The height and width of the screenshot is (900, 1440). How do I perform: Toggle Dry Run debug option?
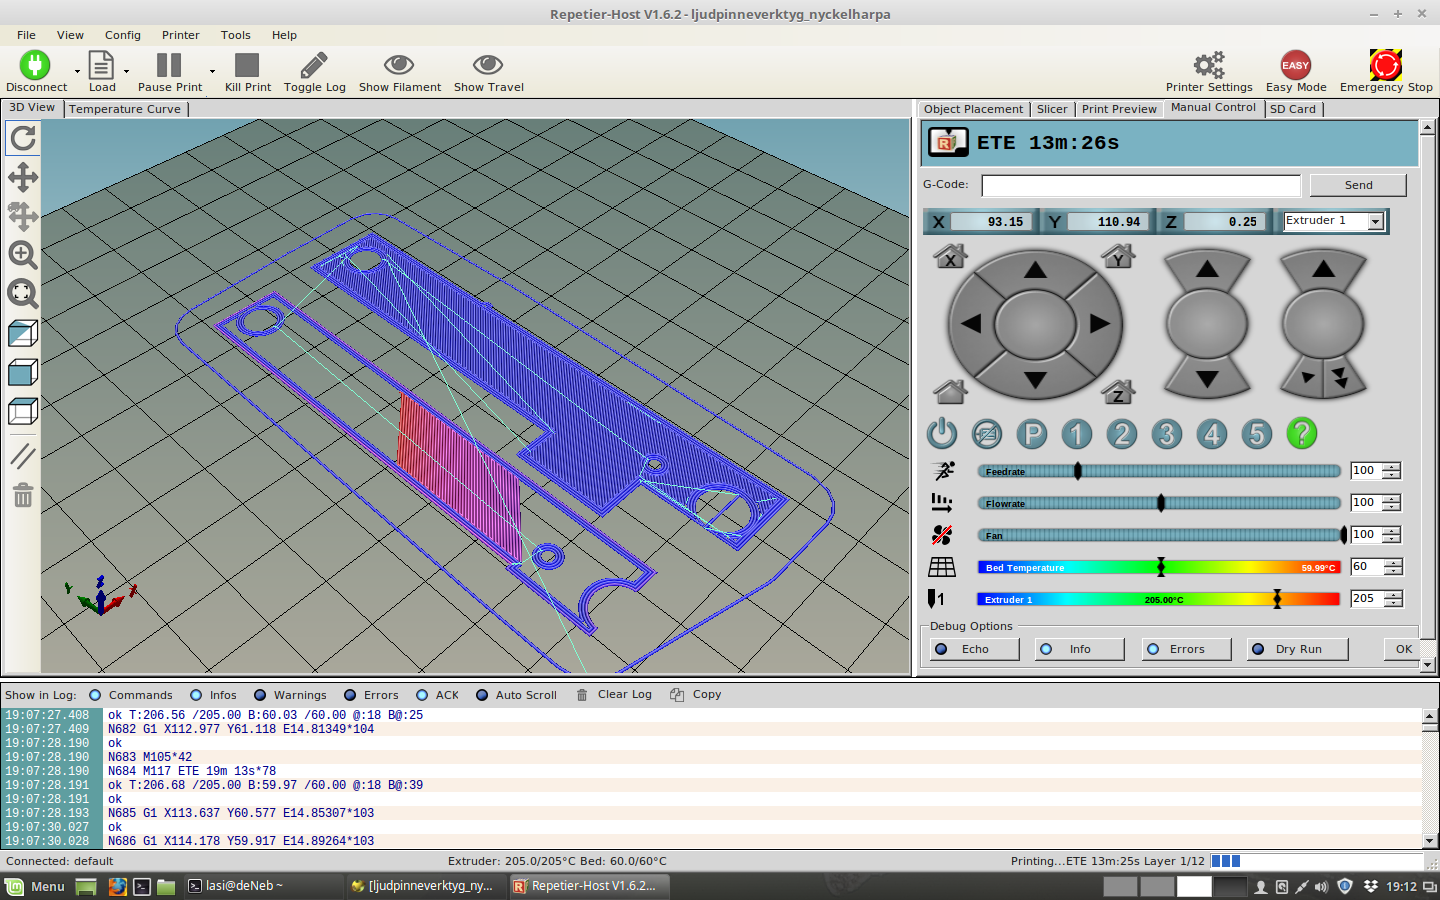[x=1297, y=649]
